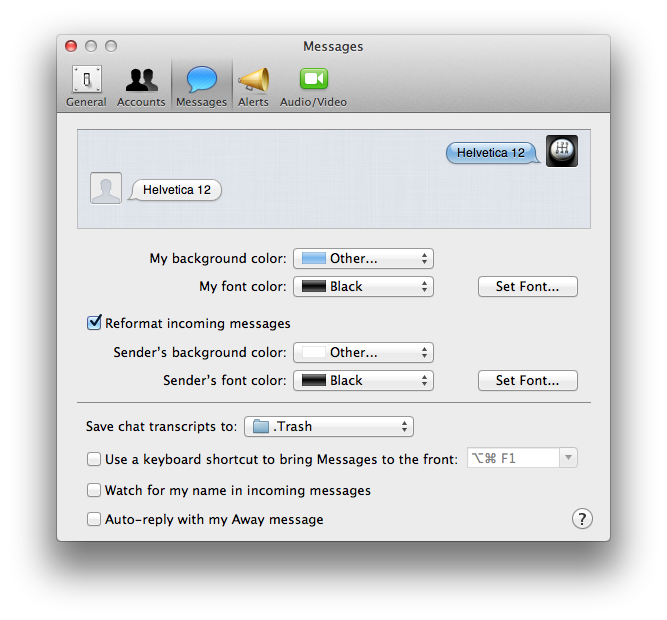This screenshot has width=667, height=620.
Task: Open the help question mark button
Action: (582, 519)
